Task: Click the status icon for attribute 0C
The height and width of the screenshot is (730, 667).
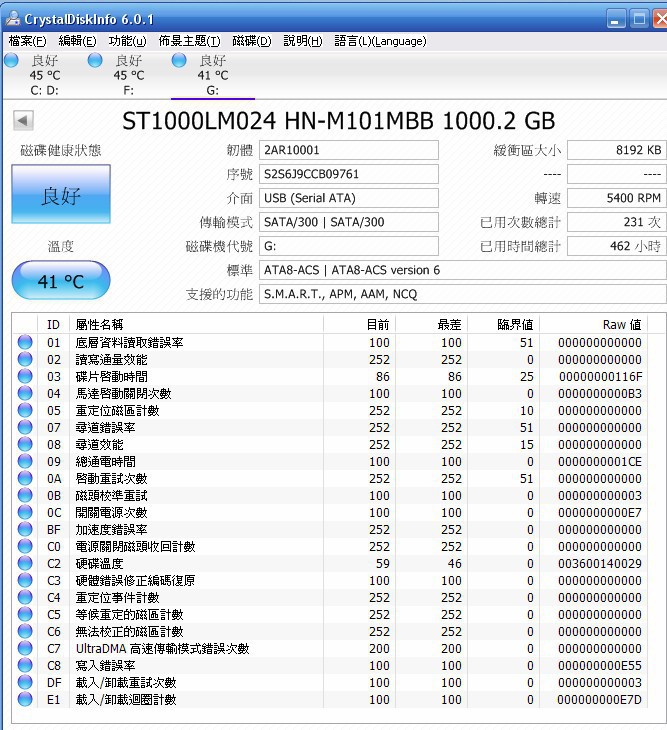Action: coord(25,512)
